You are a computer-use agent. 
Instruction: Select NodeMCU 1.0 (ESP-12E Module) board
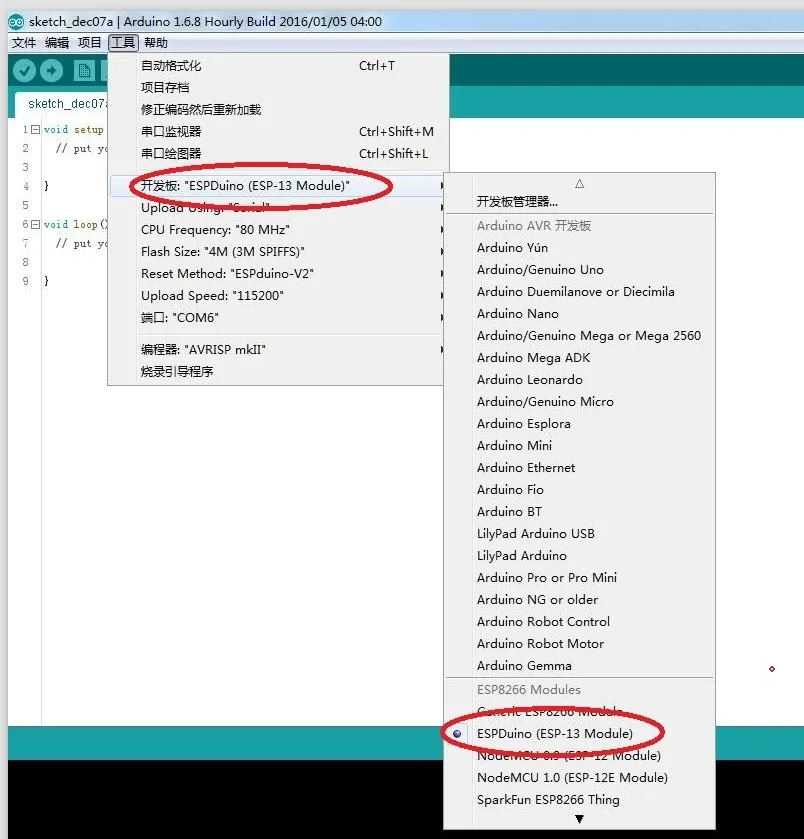(x=580, y=777)
